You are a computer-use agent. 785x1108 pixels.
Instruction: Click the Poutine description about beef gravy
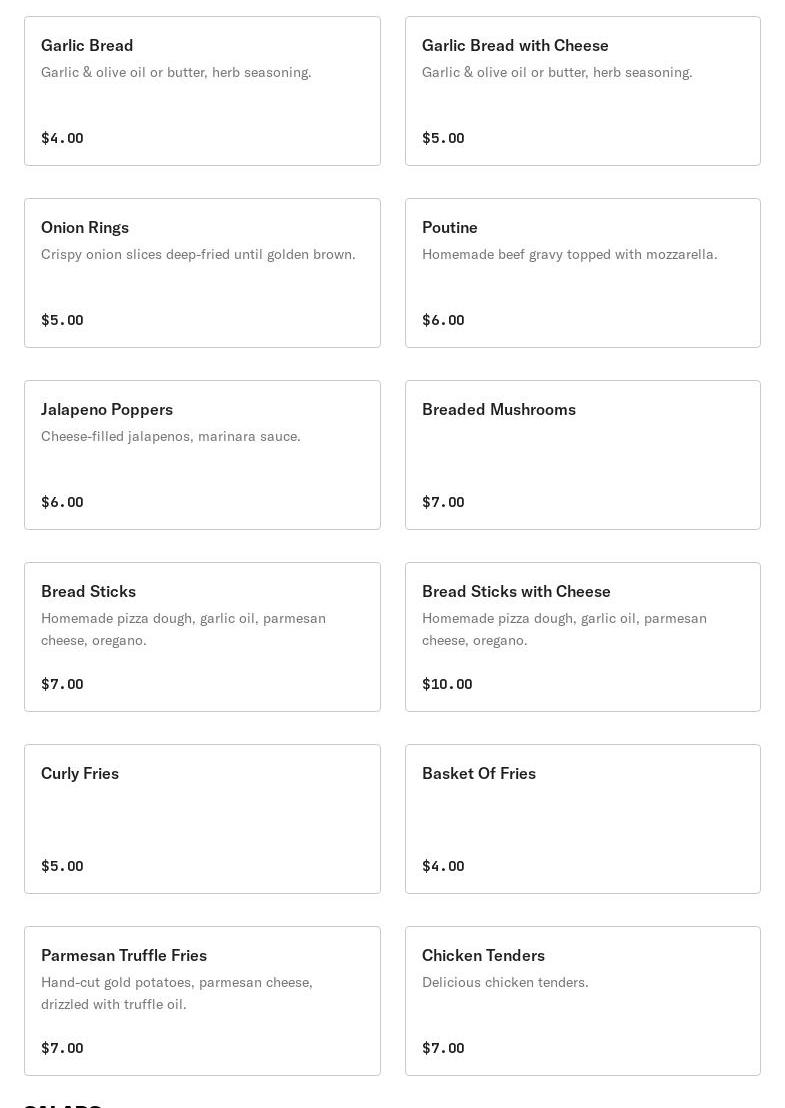pyautogui.click(x=569, y=254)
